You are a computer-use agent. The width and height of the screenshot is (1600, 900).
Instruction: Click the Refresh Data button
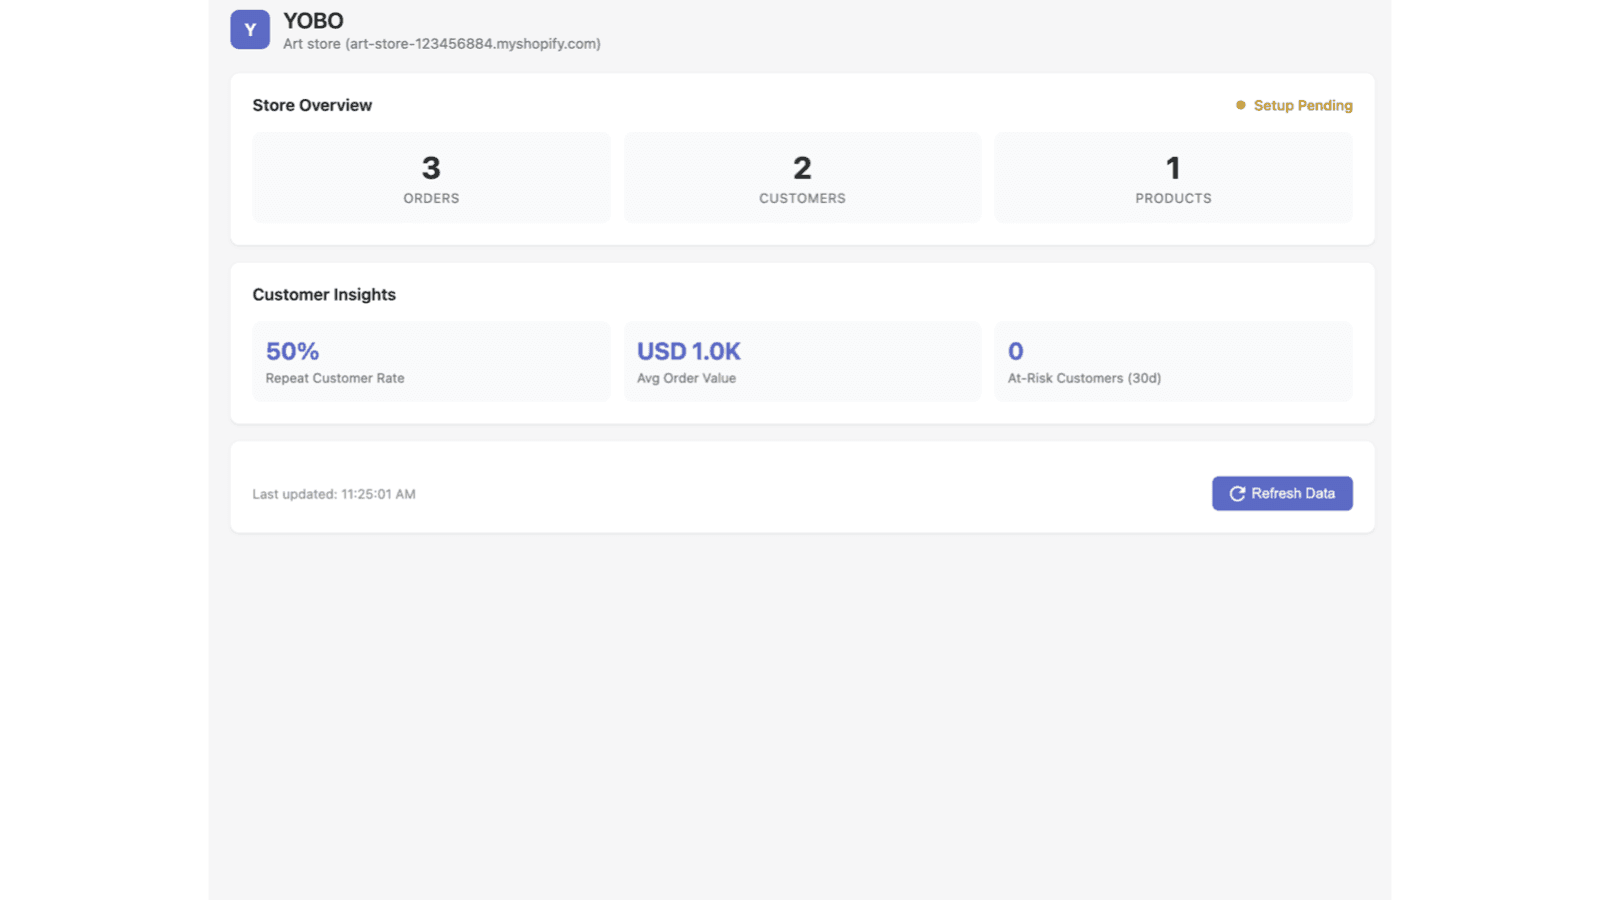[x=1282, y=493]
